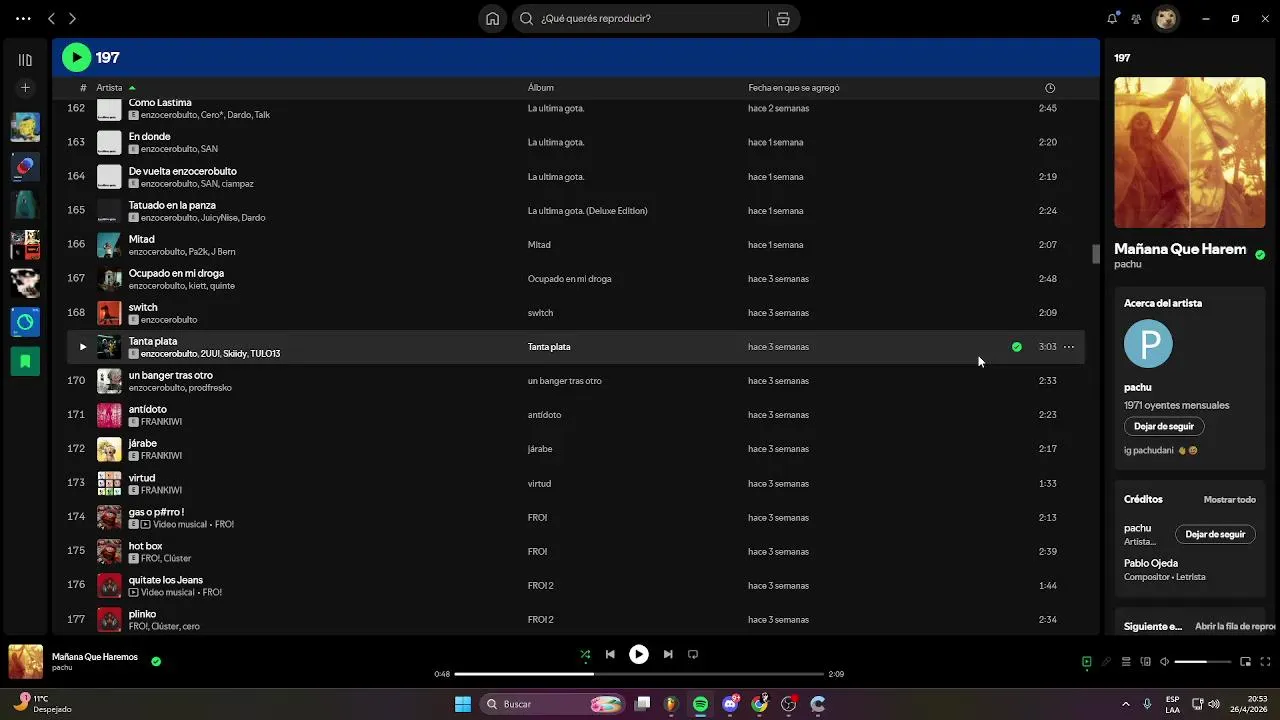
Task: Open the blue circle playlist in the sidebar
Action: click(x=25, y=322)
